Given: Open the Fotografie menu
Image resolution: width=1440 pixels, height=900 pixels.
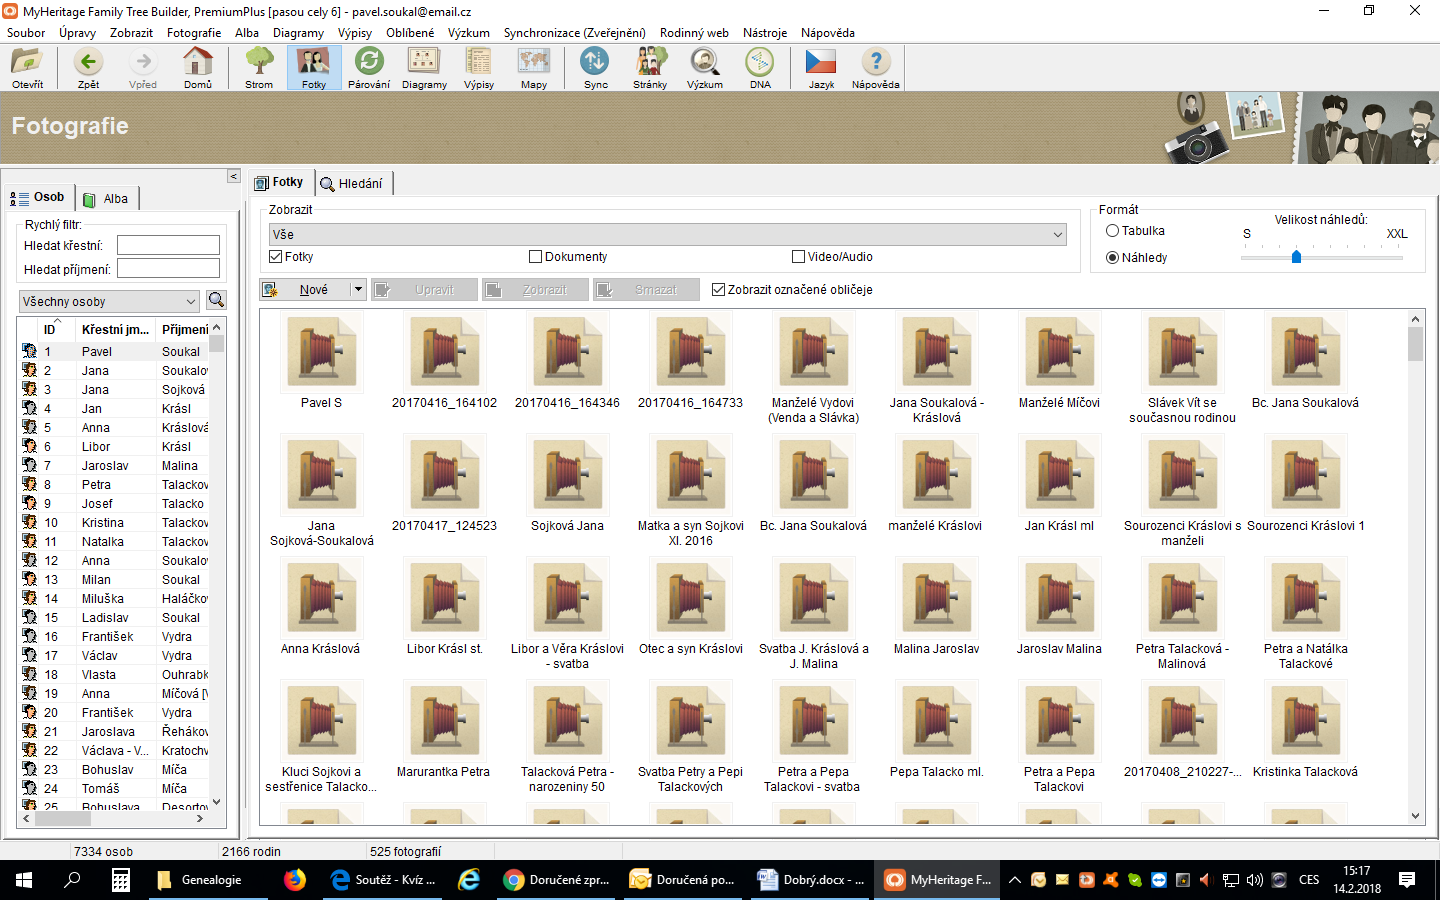Looking at the screenshot, I should (x=194, y=33).
